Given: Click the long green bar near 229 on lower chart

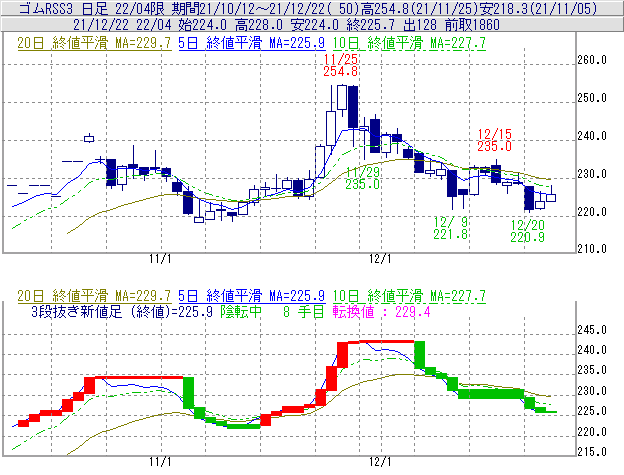Looking at the screenshot, I should tap(491, 394).
